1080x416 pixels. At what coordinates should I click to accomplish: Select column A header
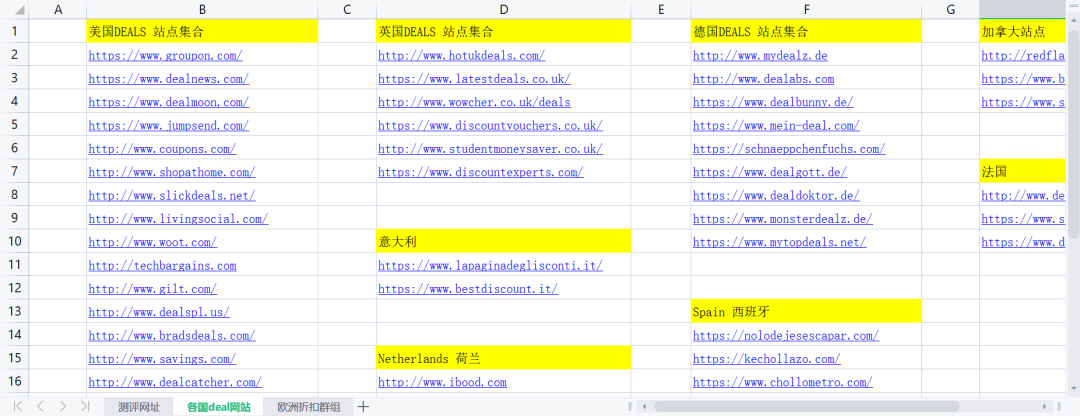(x=58, y=10)
